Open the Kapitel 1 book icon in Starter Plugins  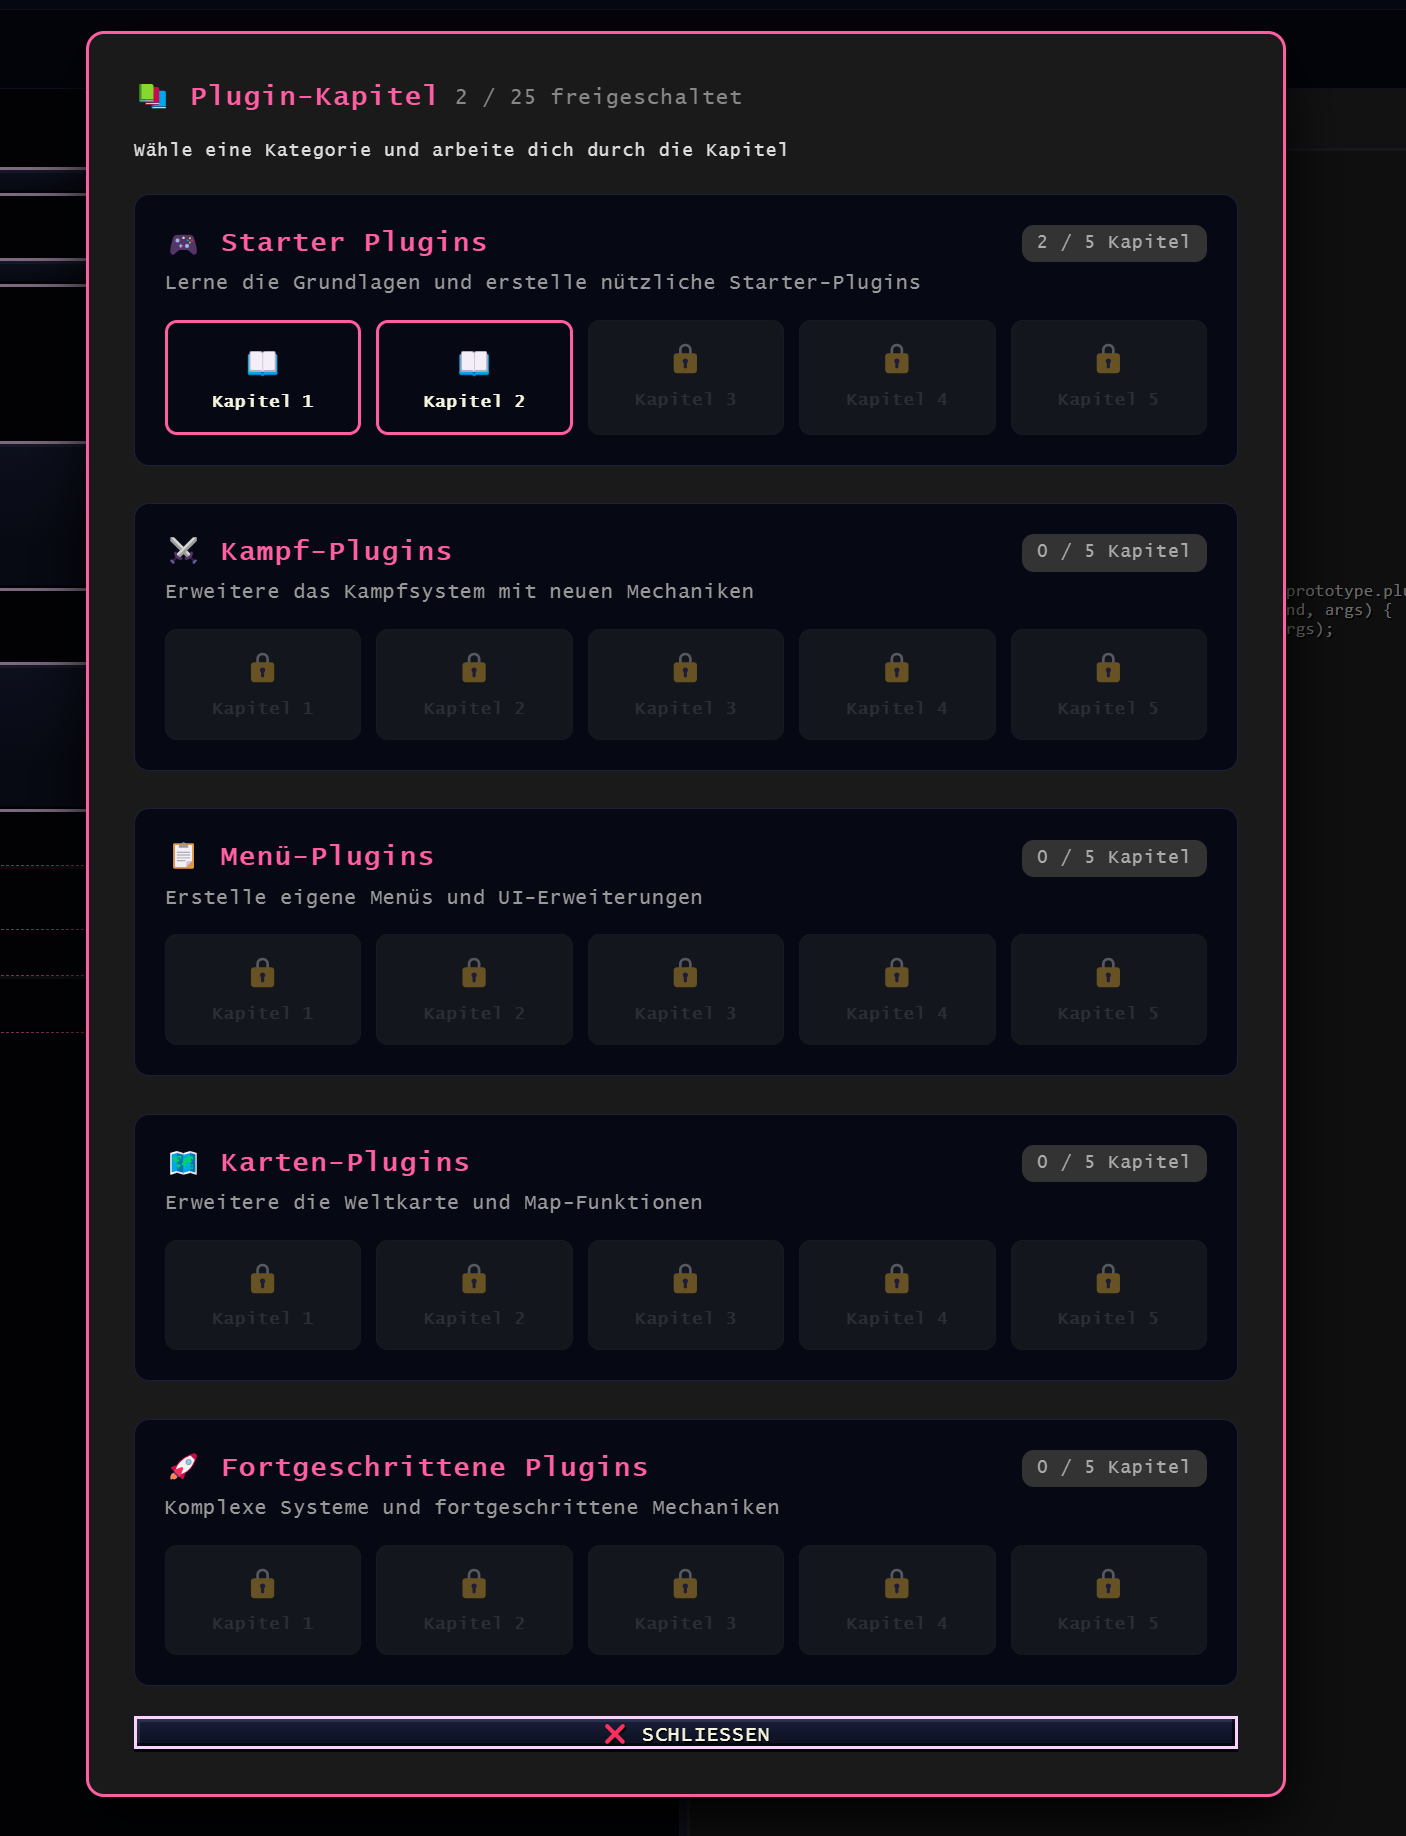(262, 362)
